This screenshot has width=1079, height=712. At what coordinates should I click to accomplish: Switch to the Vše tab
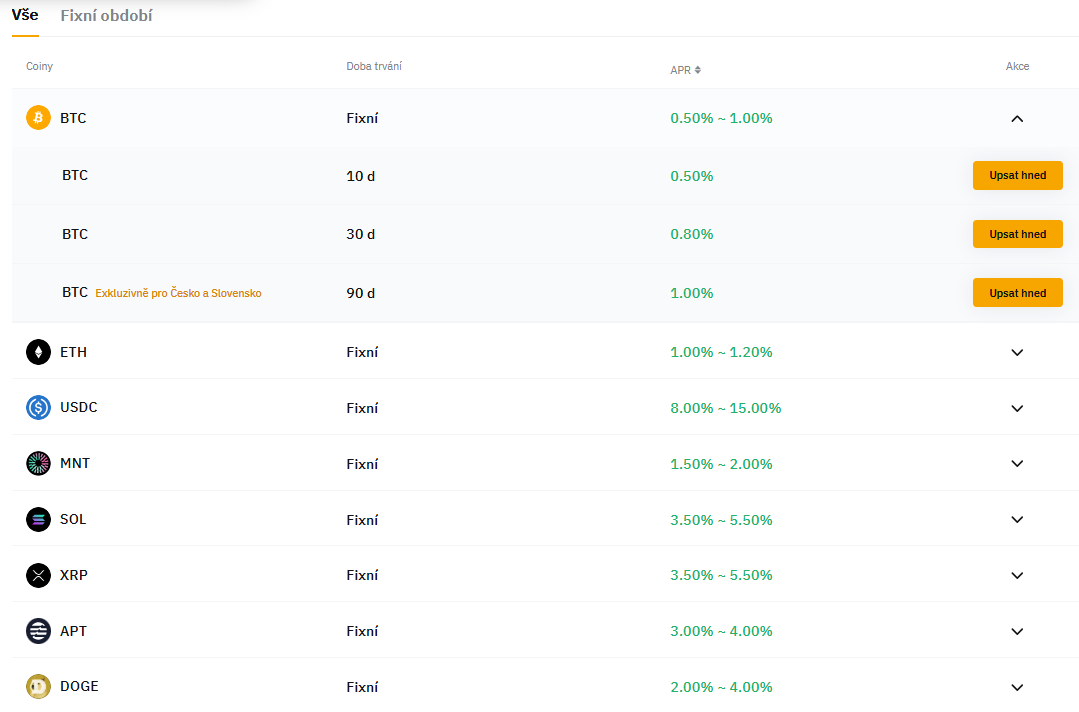click(25, 16)
